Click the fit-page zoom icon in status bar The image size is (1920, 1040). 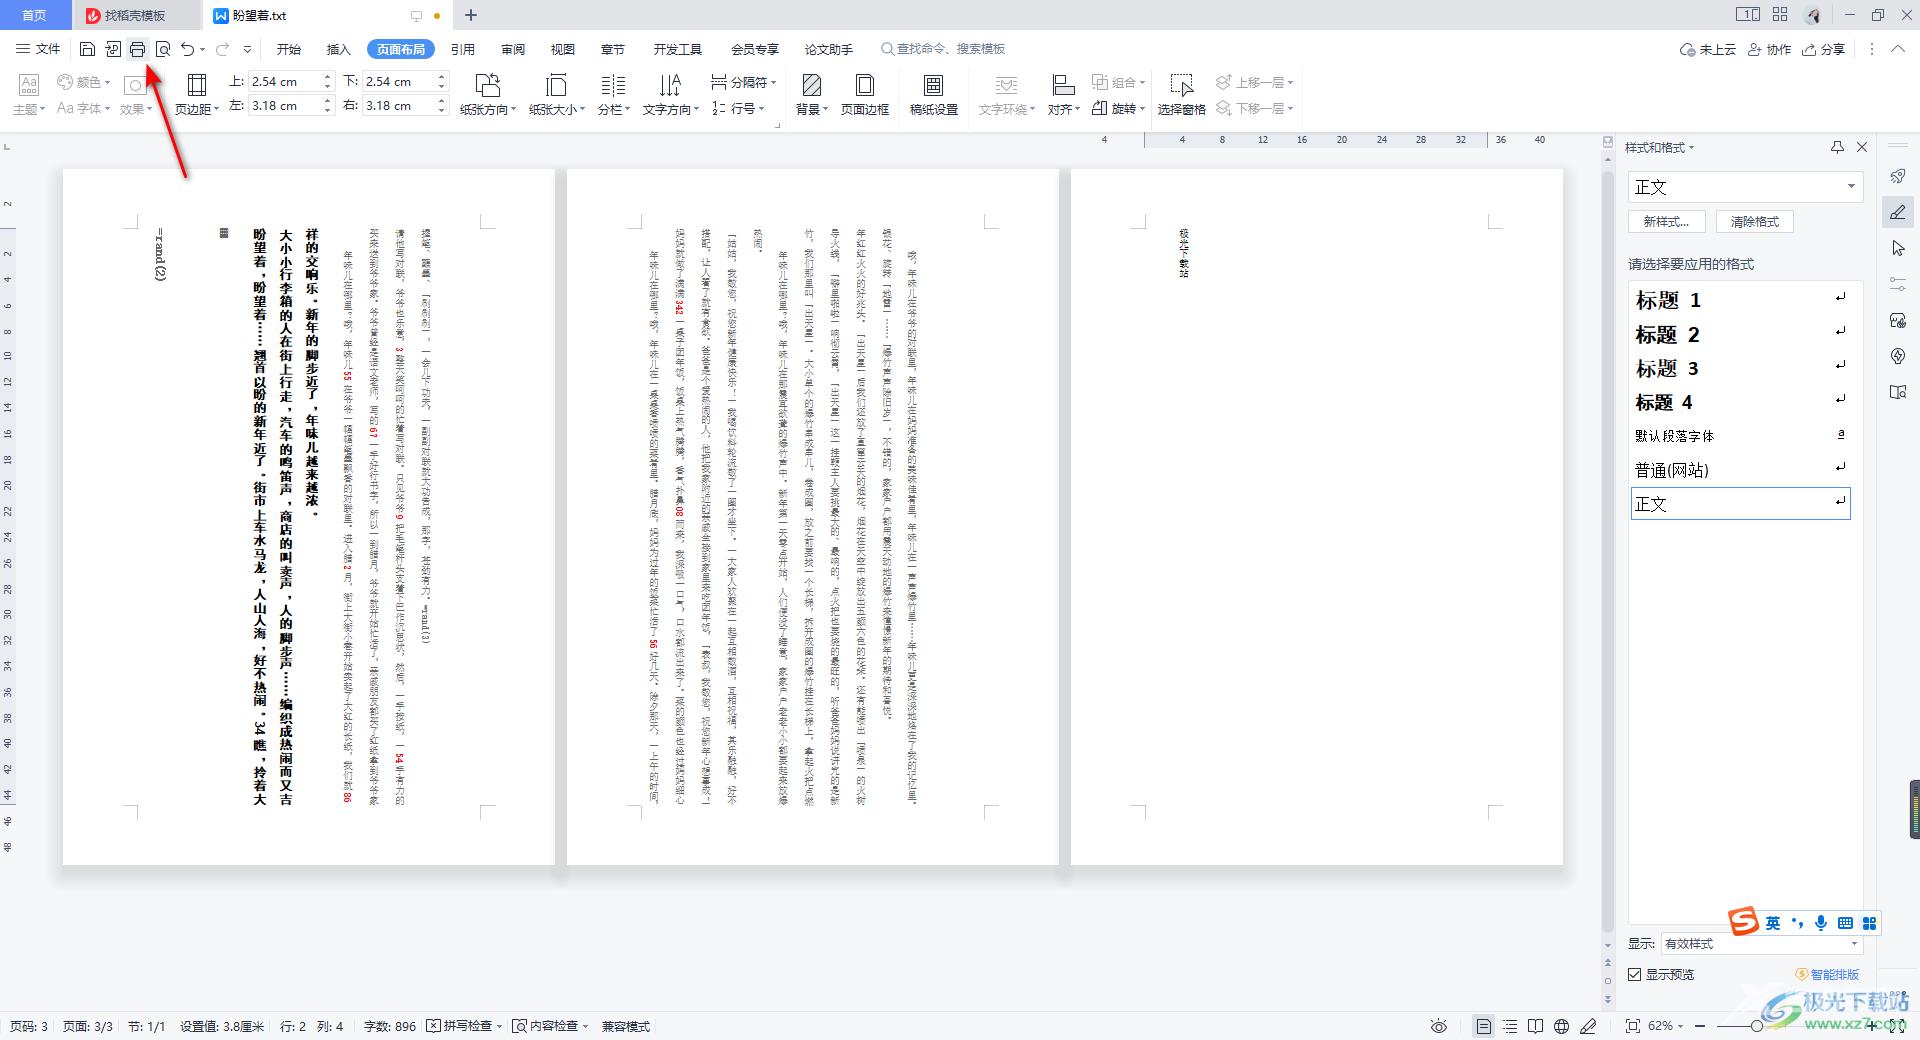[1632, 1026]
